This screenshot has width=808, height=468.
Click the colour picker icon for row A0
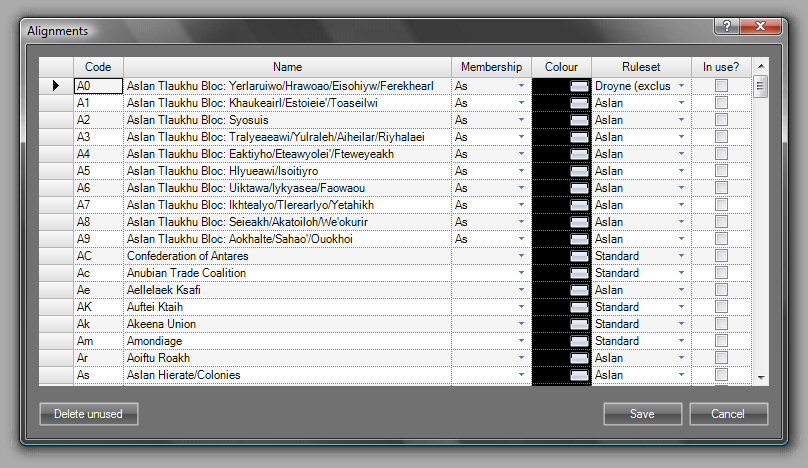pyautogui.click(x=579, y=87)
